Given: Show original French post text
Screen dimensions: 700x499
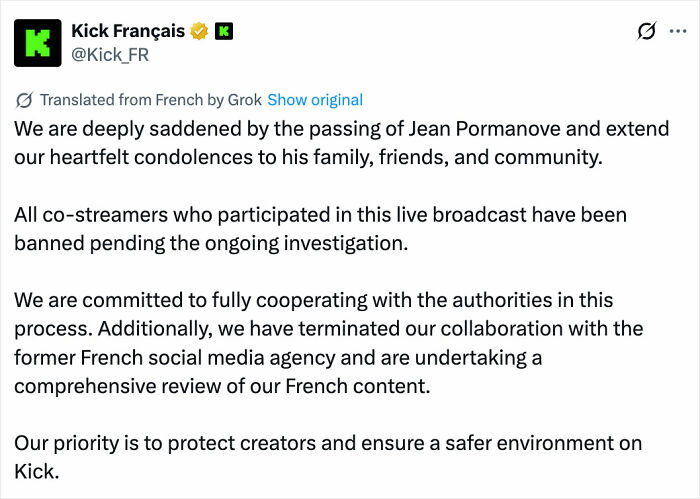Looking at the screenshot, I should pyautogui.click(x=315, y=100).
